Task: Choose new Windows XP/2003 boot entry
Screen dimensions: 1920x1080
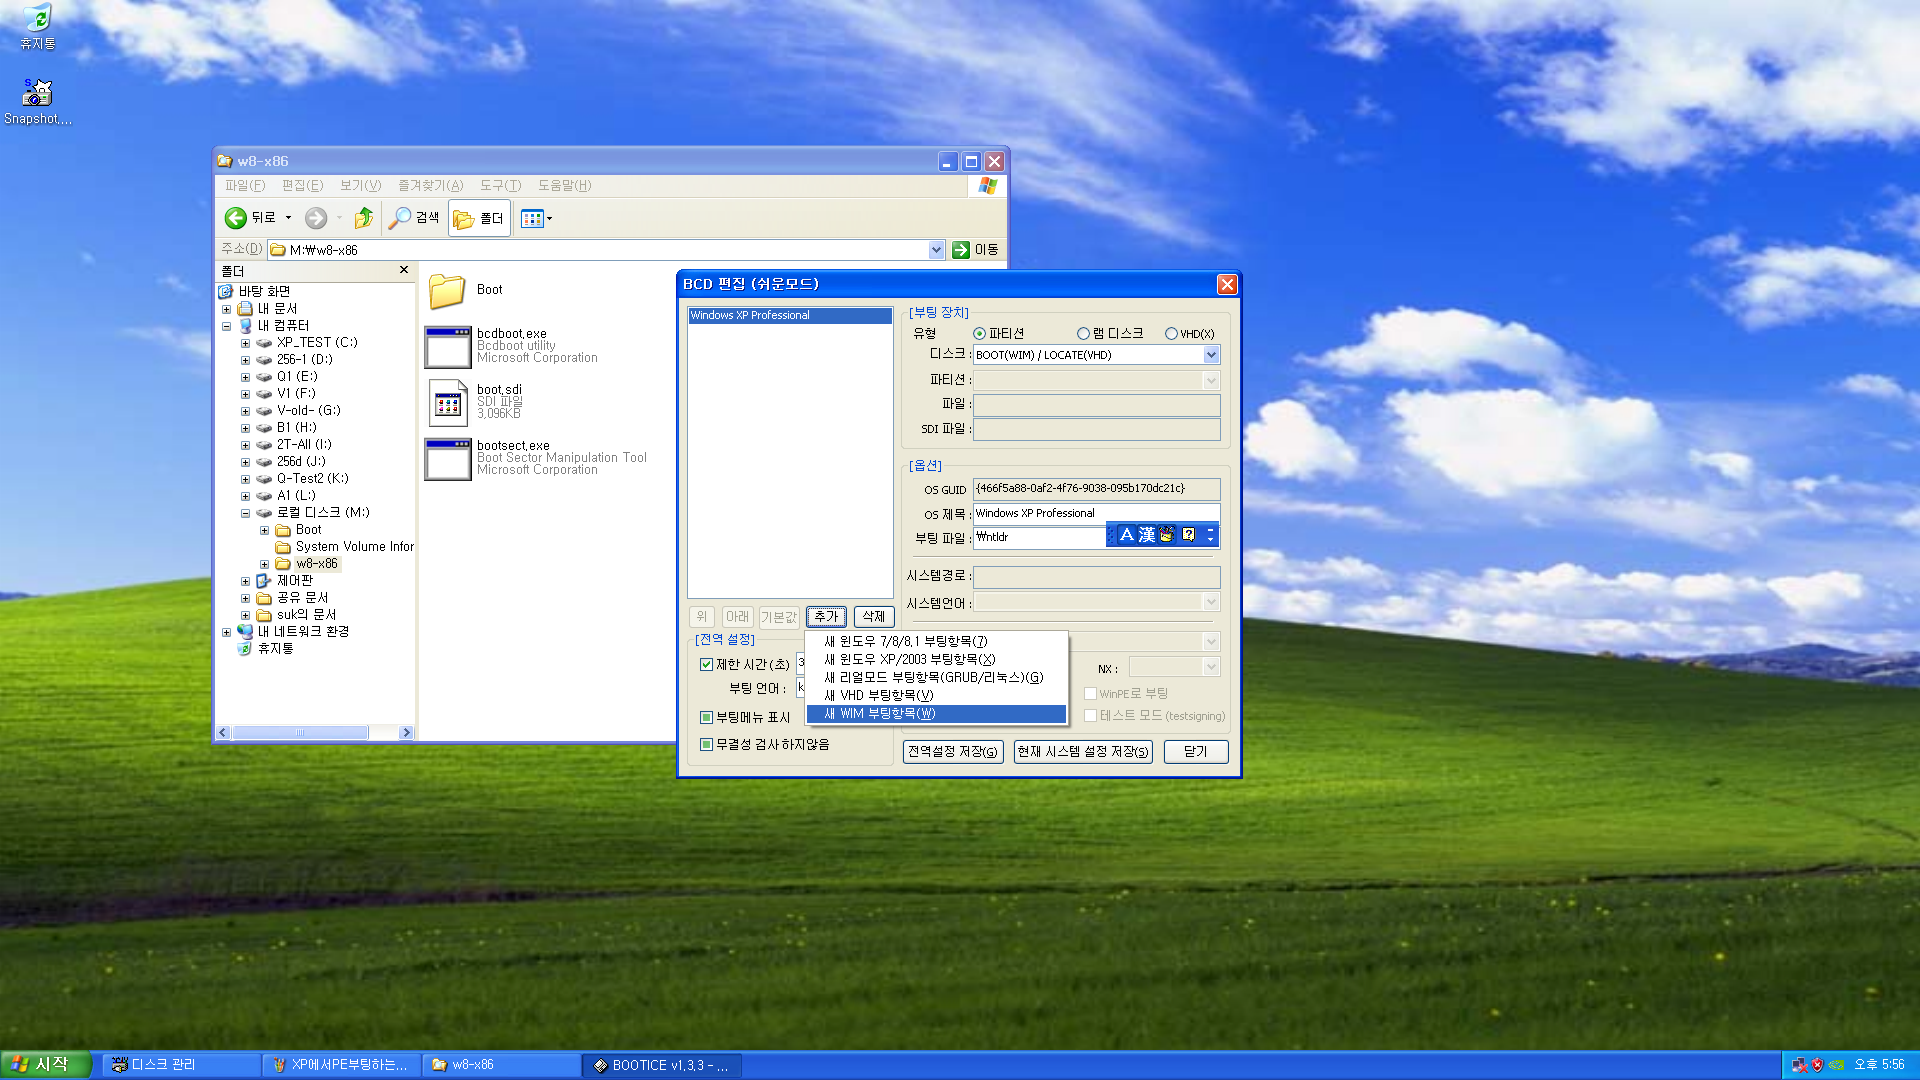Action: click(x=937, y=660)
